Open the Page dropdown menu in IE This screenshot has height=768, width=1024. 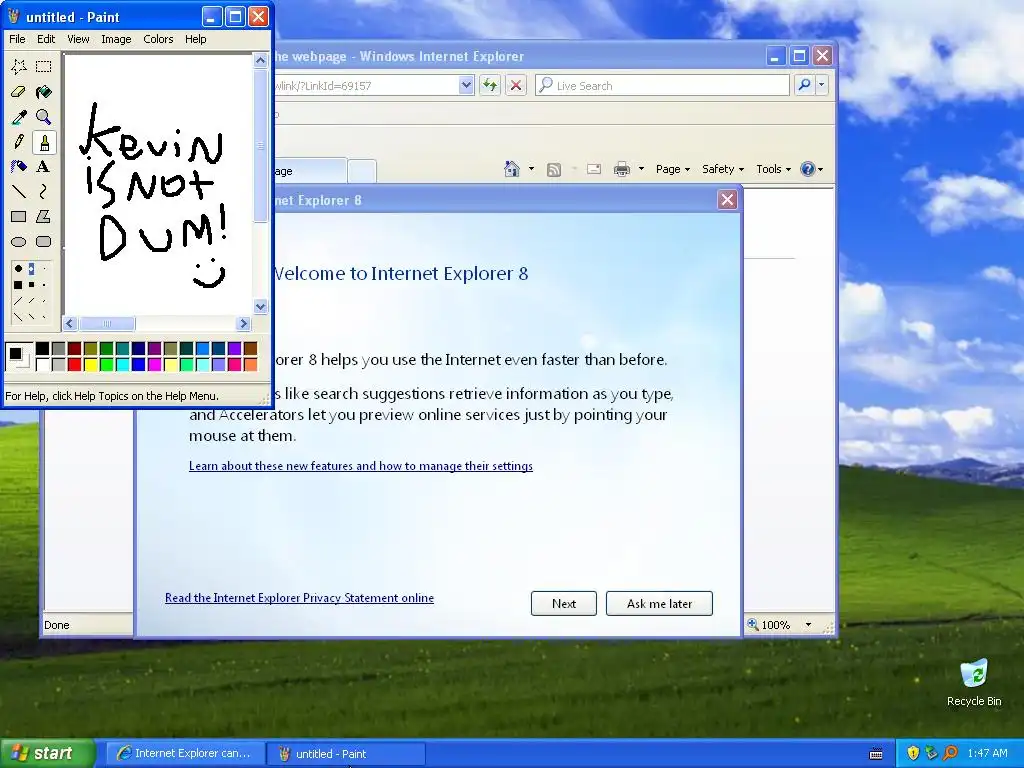tap(673, 169)
